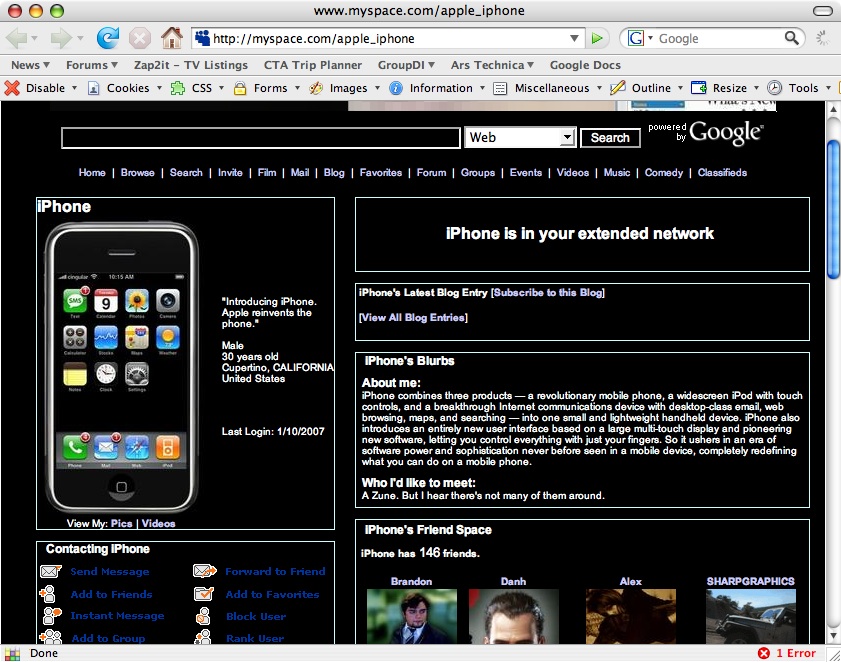Open the Back button history dropdown arrow
The height and width of the screenshot is (662, 841).
(34, 38)
